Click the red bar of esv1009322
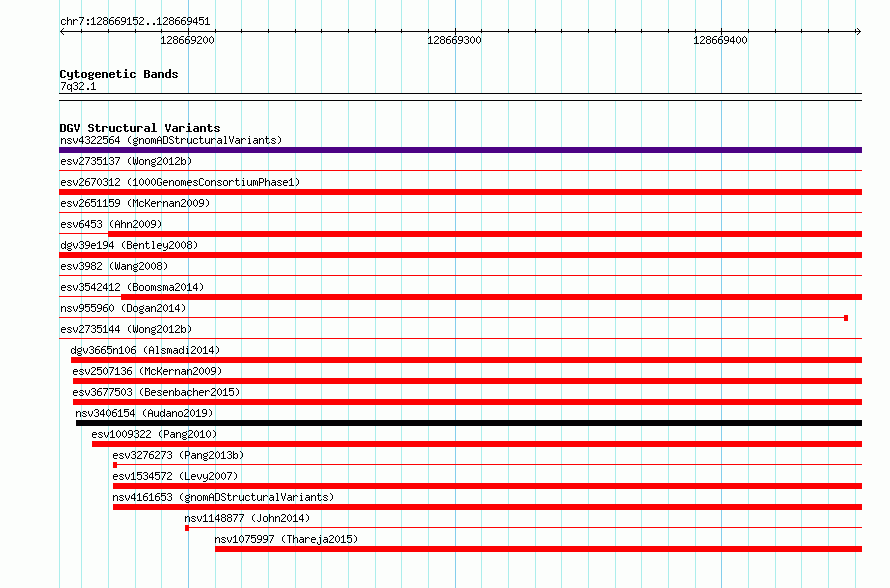The height and width of the screenshot is (588, 890). (x=477, y=444)
